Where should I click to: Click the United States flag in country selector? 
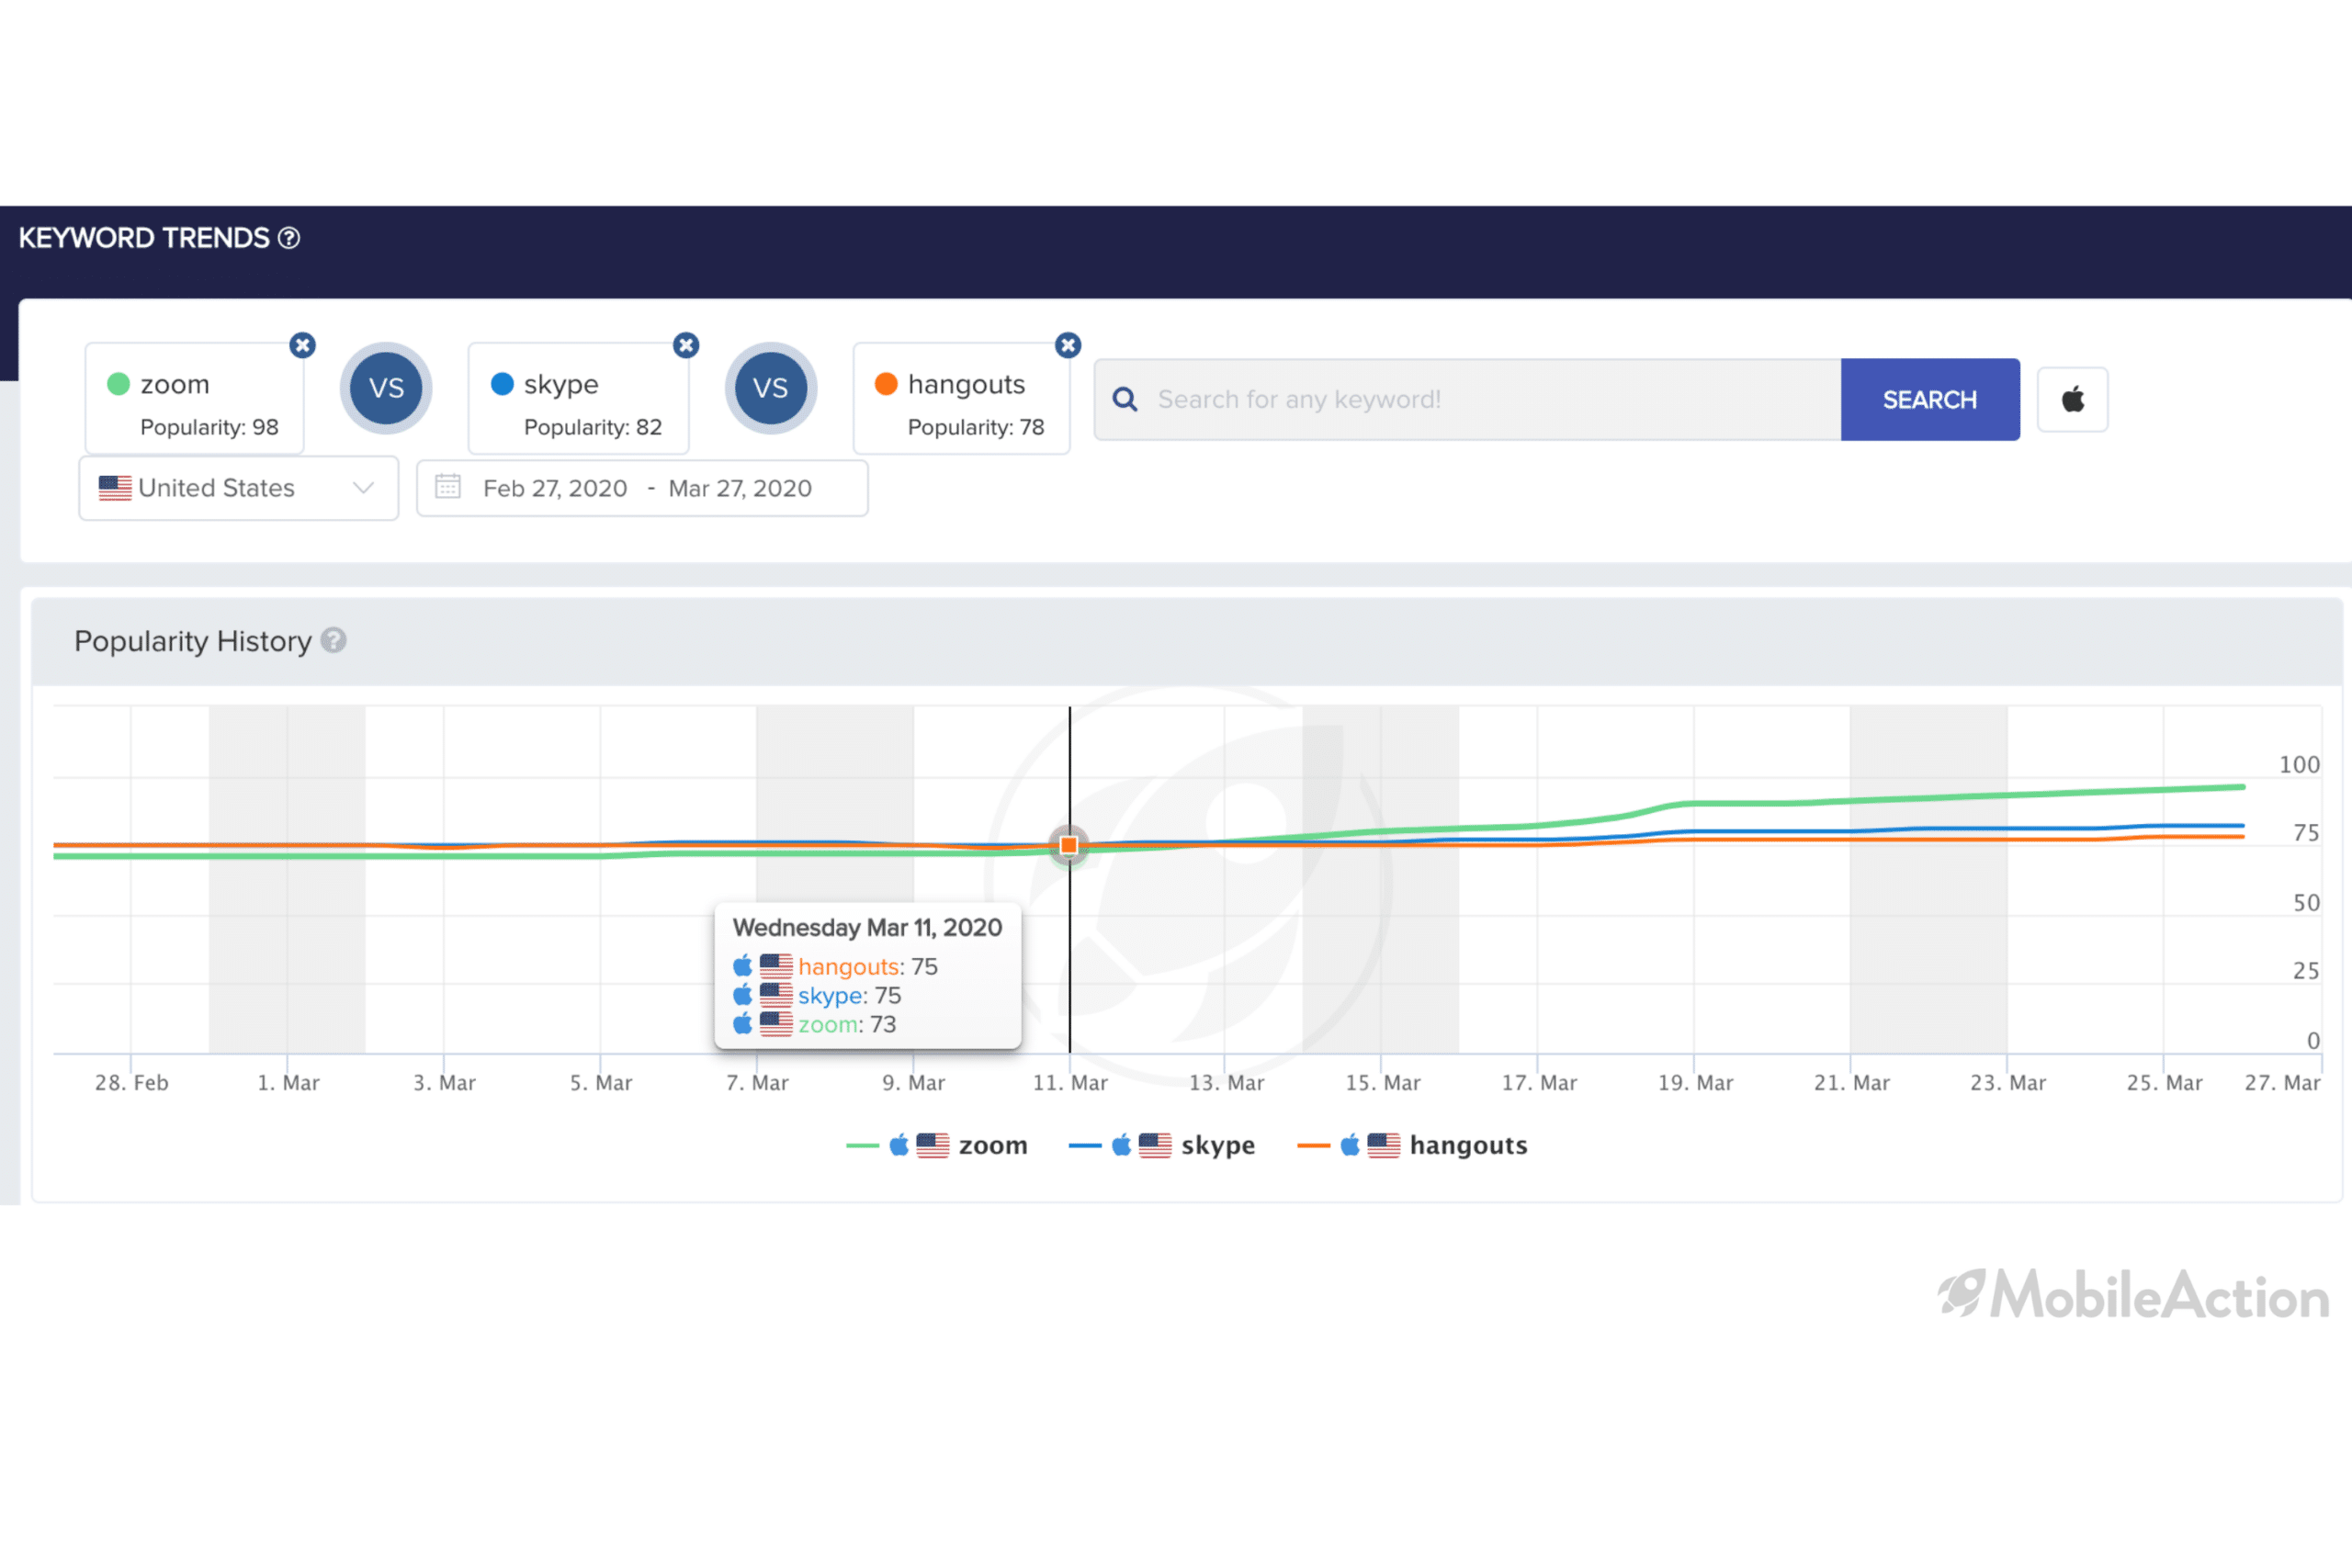(x=115, y=488)
